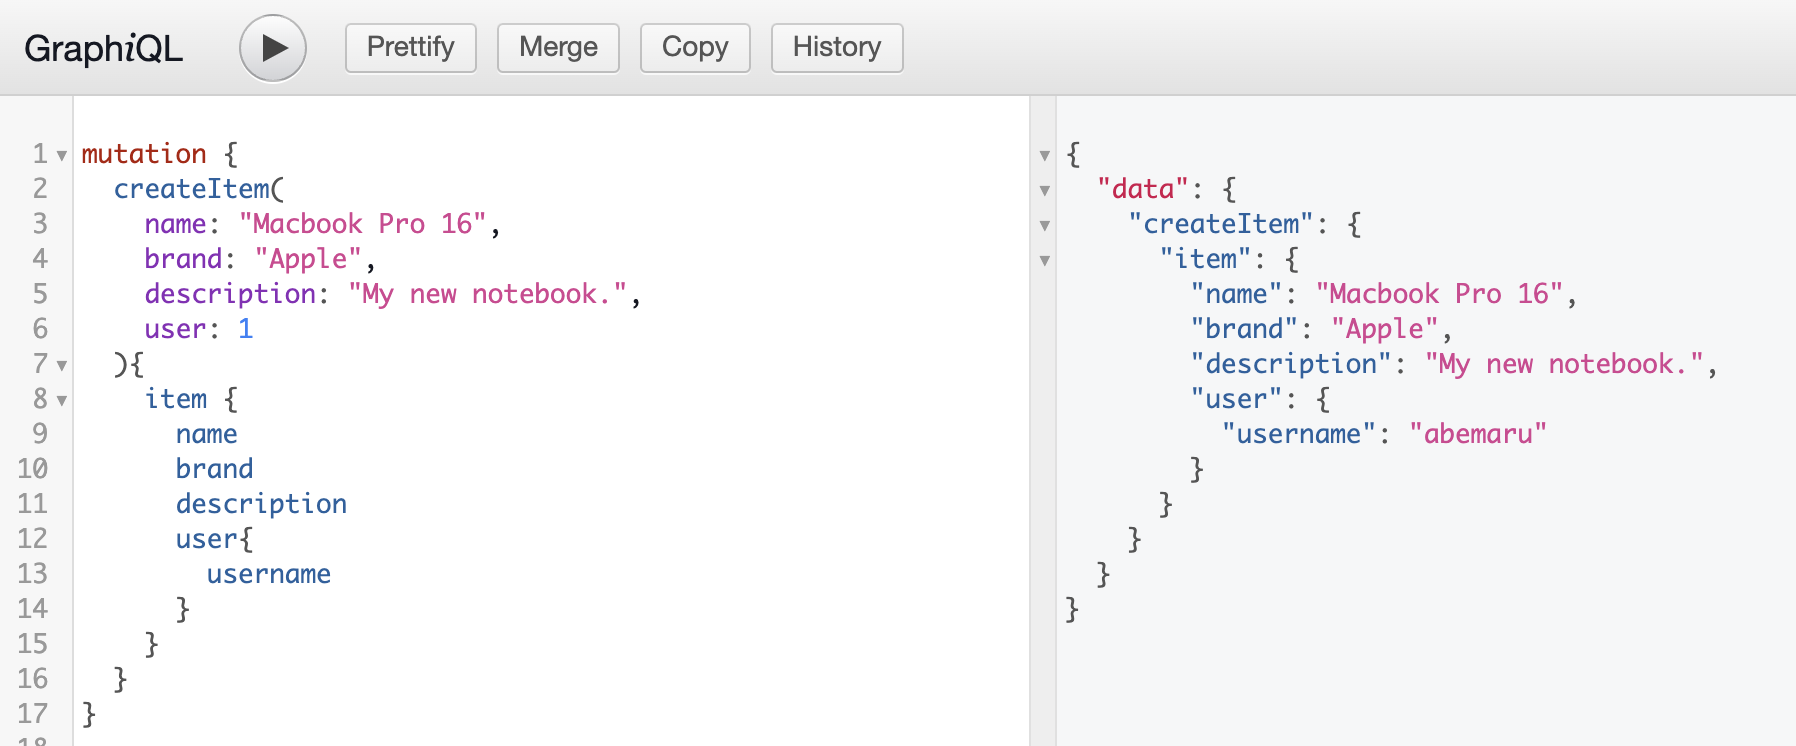Screen dimensions: 1796x746
Task: Click "abemaru" value in result pane
Action: 1478,434
